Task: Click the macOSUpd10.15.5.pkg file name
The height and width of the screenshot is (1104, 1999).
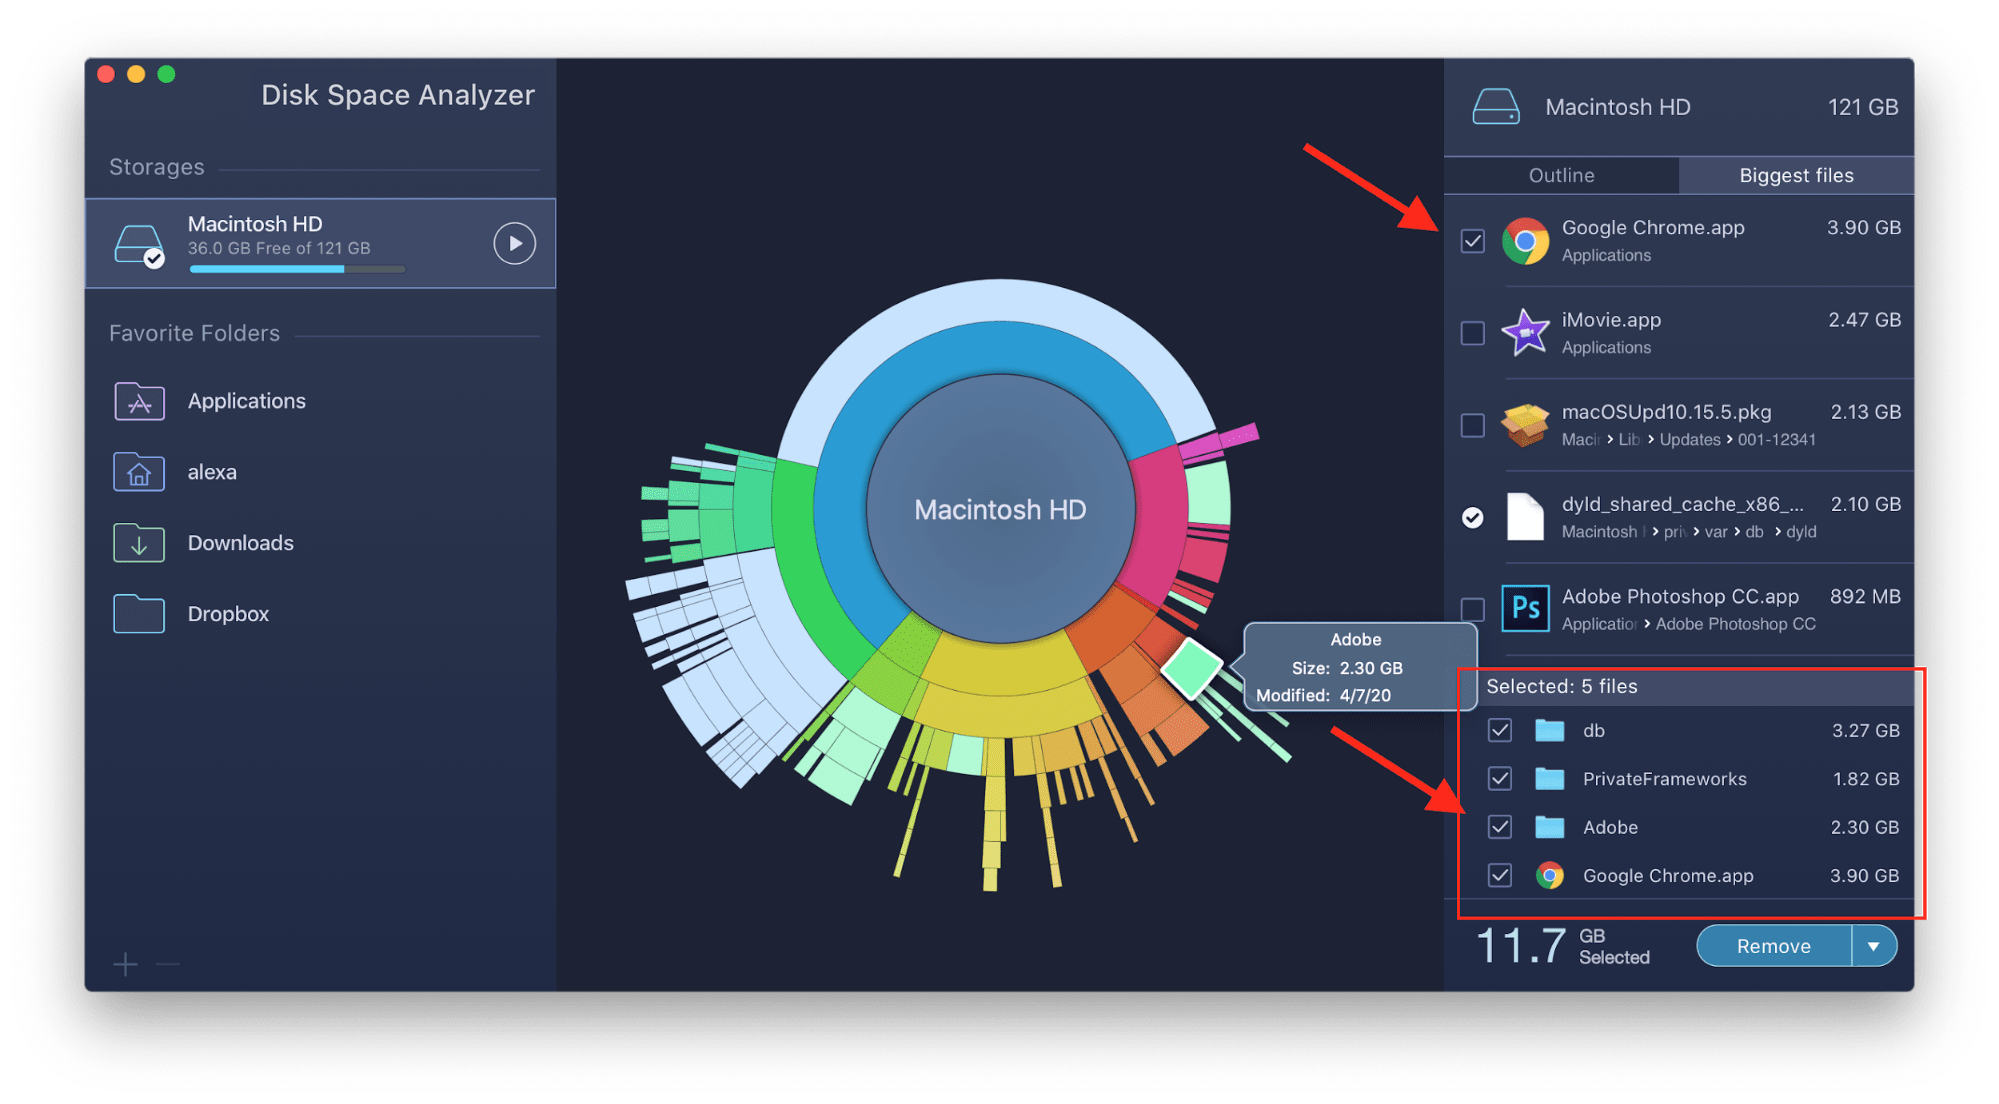Action: point(1667,412)
